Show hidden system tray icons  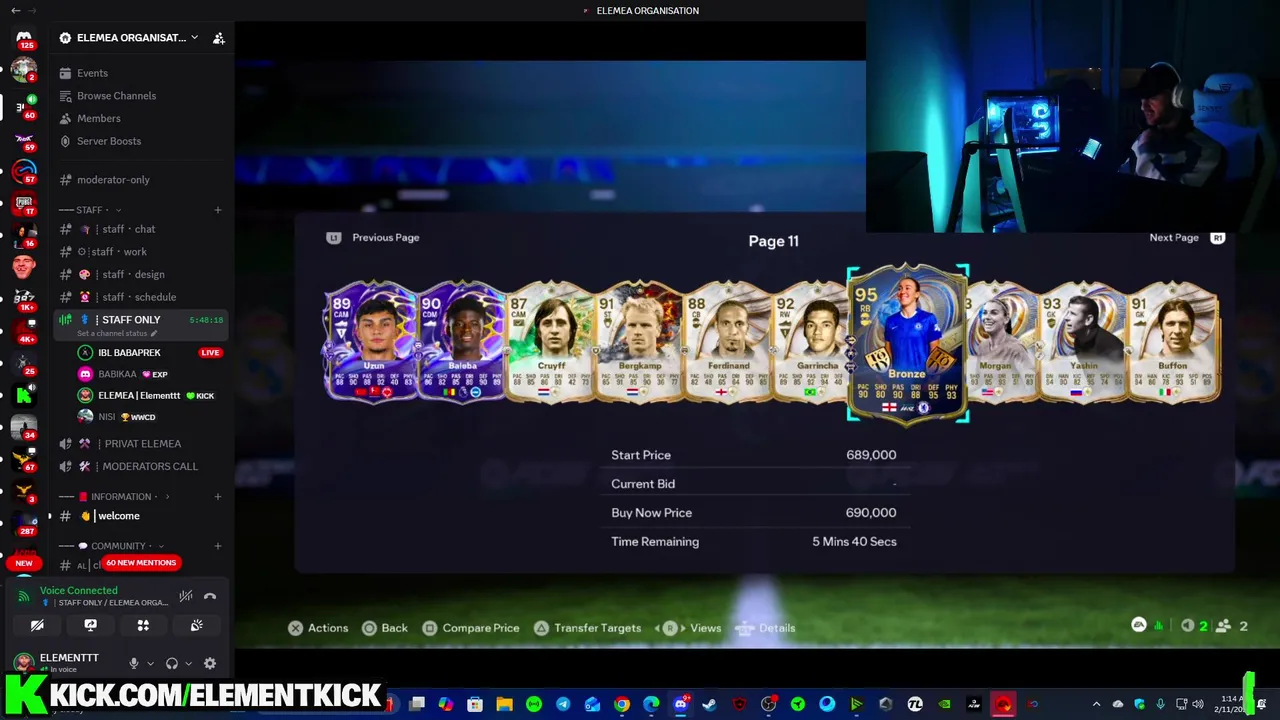[x=1096, y=704]
